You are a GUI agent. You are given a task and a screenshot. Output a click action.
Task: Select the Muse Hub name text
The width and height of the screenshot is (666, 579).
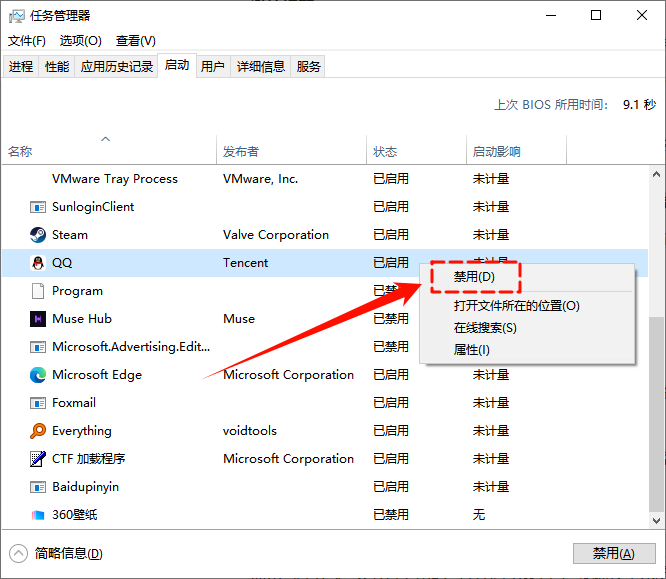point(82,319)
